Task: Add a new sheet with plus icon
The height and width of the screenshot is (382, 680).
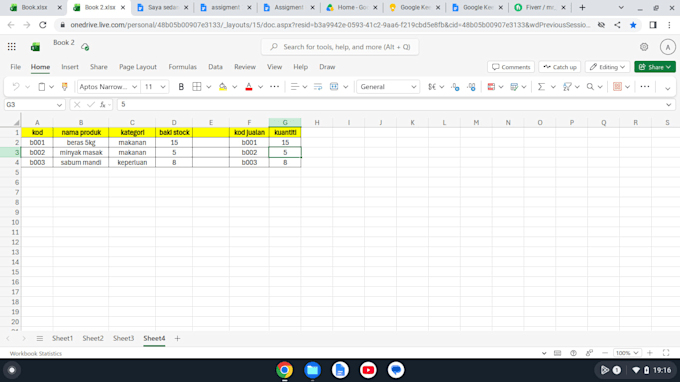Action: click(177, 338)
